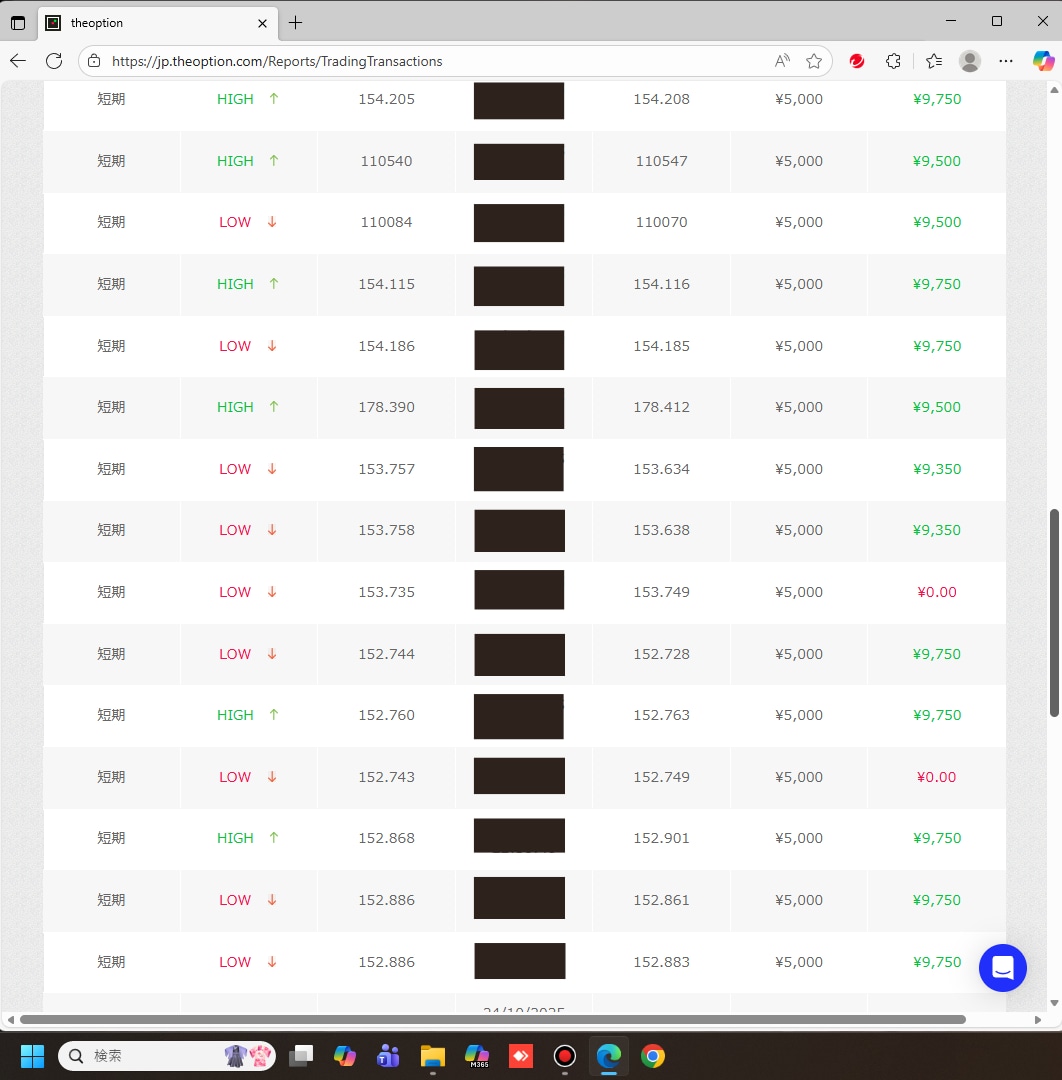Select the 154.205 entry price cell
1062x1080 pixels.
[386, 99]
